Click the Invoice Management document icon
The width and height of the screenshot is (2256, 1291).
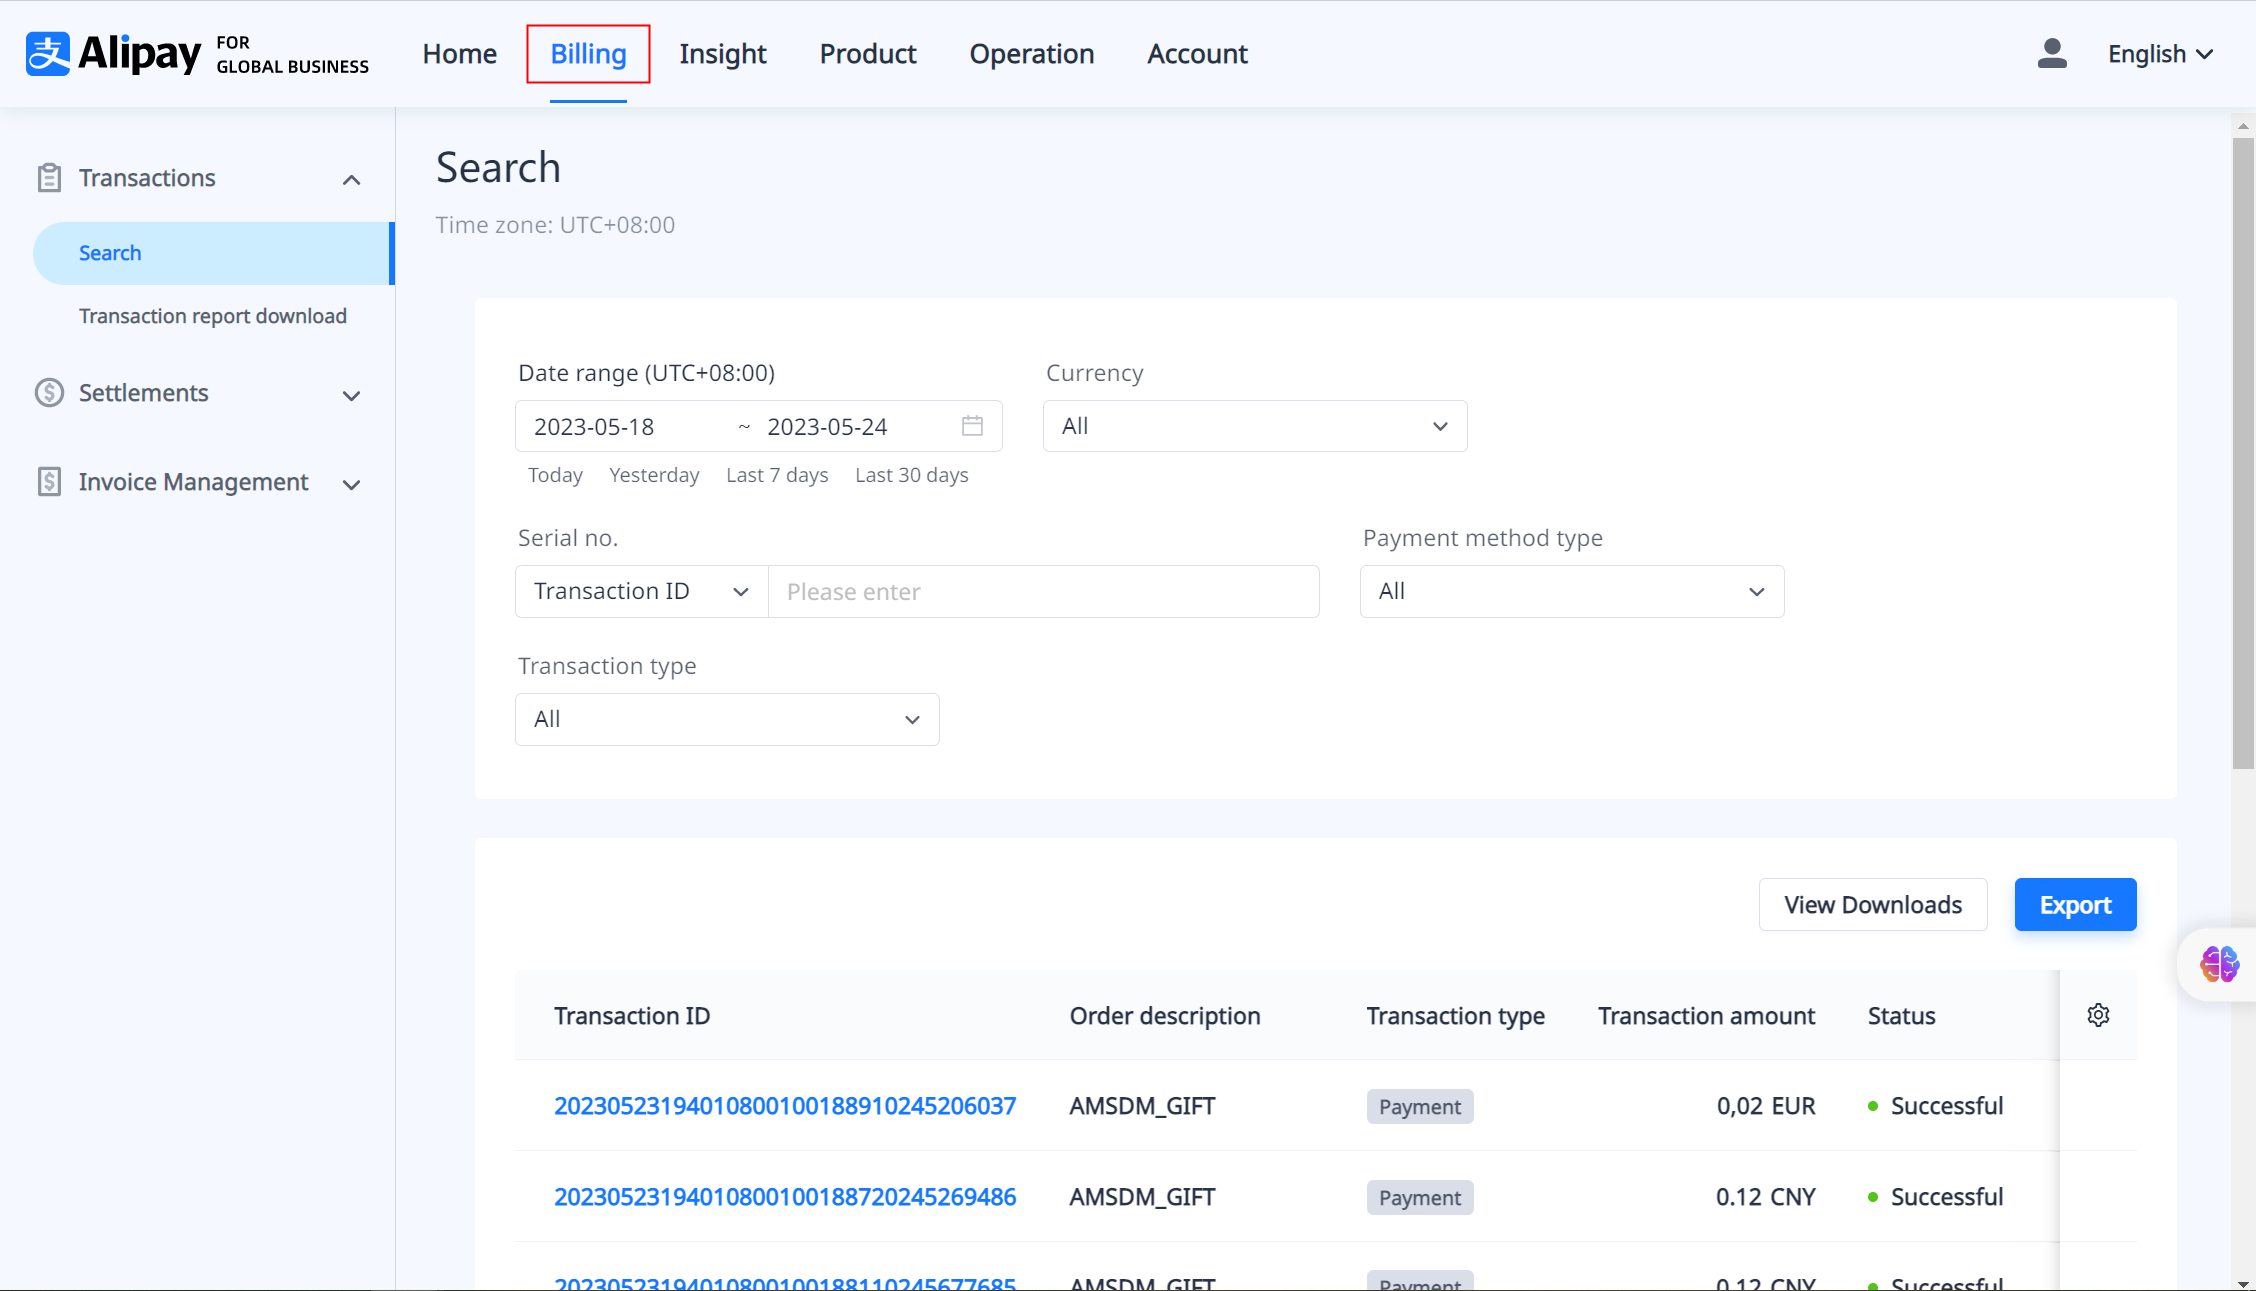(x=49, y=482)
